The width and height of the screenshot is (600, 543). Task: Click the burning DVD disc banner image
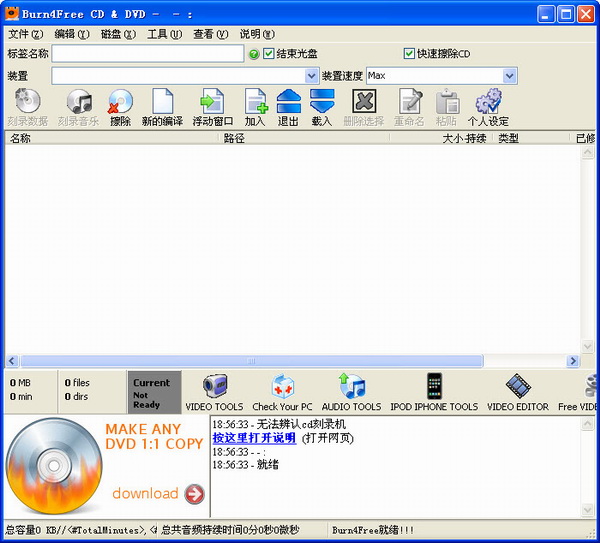coord(54,466)
